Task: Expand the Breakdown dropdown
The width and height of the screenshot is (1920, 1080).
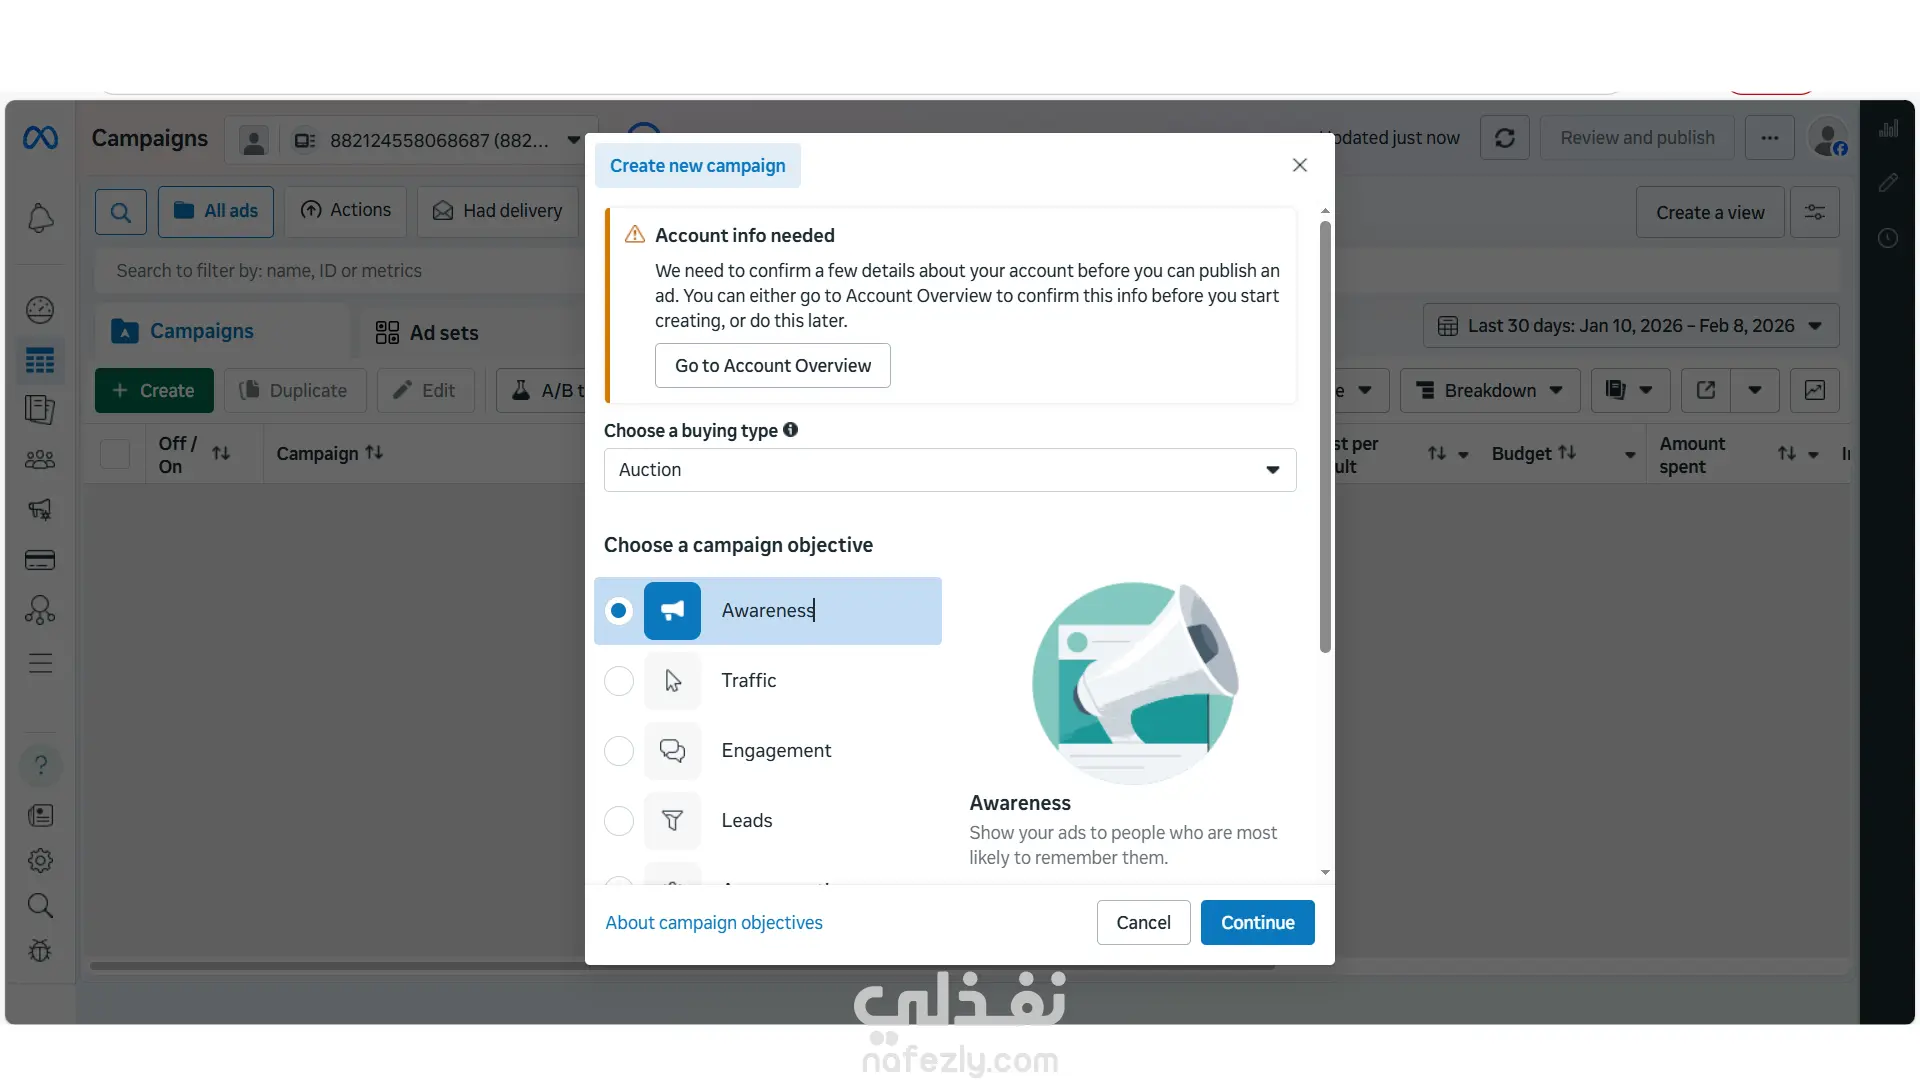Action: (1490, 390)
